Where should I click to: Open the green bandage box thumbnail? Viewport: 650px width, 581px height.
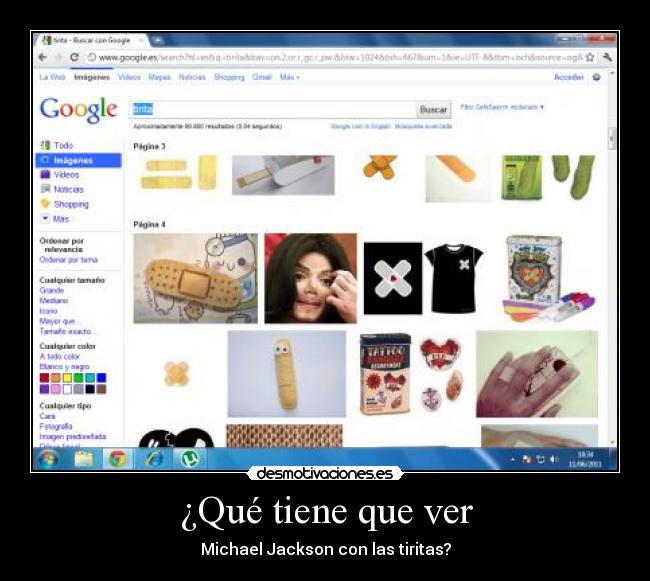[548, 178]
